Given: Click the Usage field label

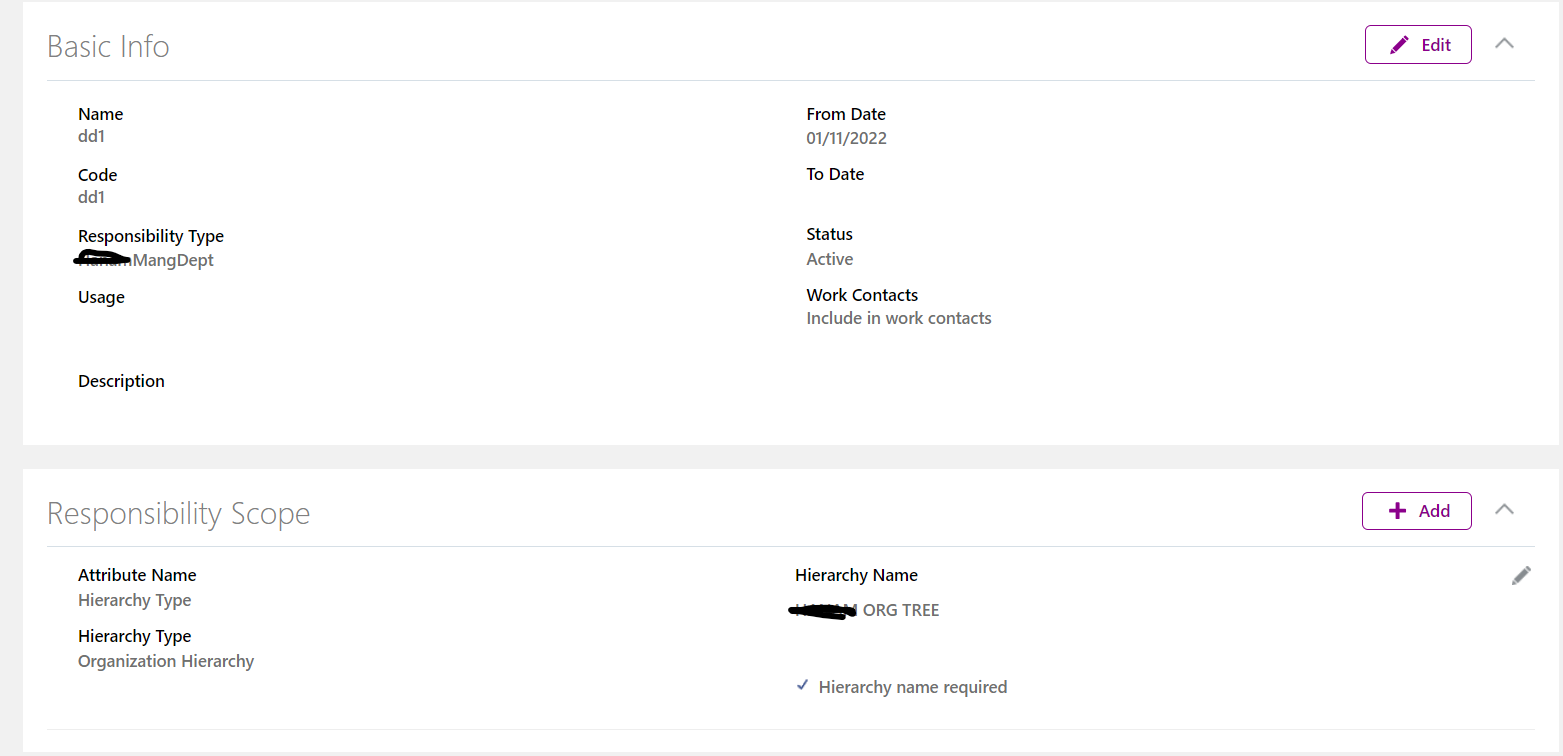Looking at the screenshot, I should [x=101, y=297].
